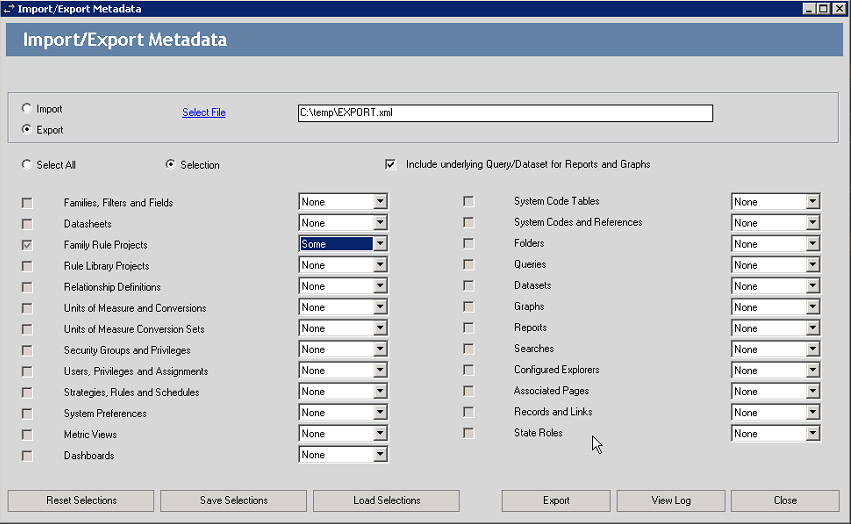The height and width of the screenshot is (524, 851).
Task: Open the System Code Tables dropdown
Action: click(776, 201)
